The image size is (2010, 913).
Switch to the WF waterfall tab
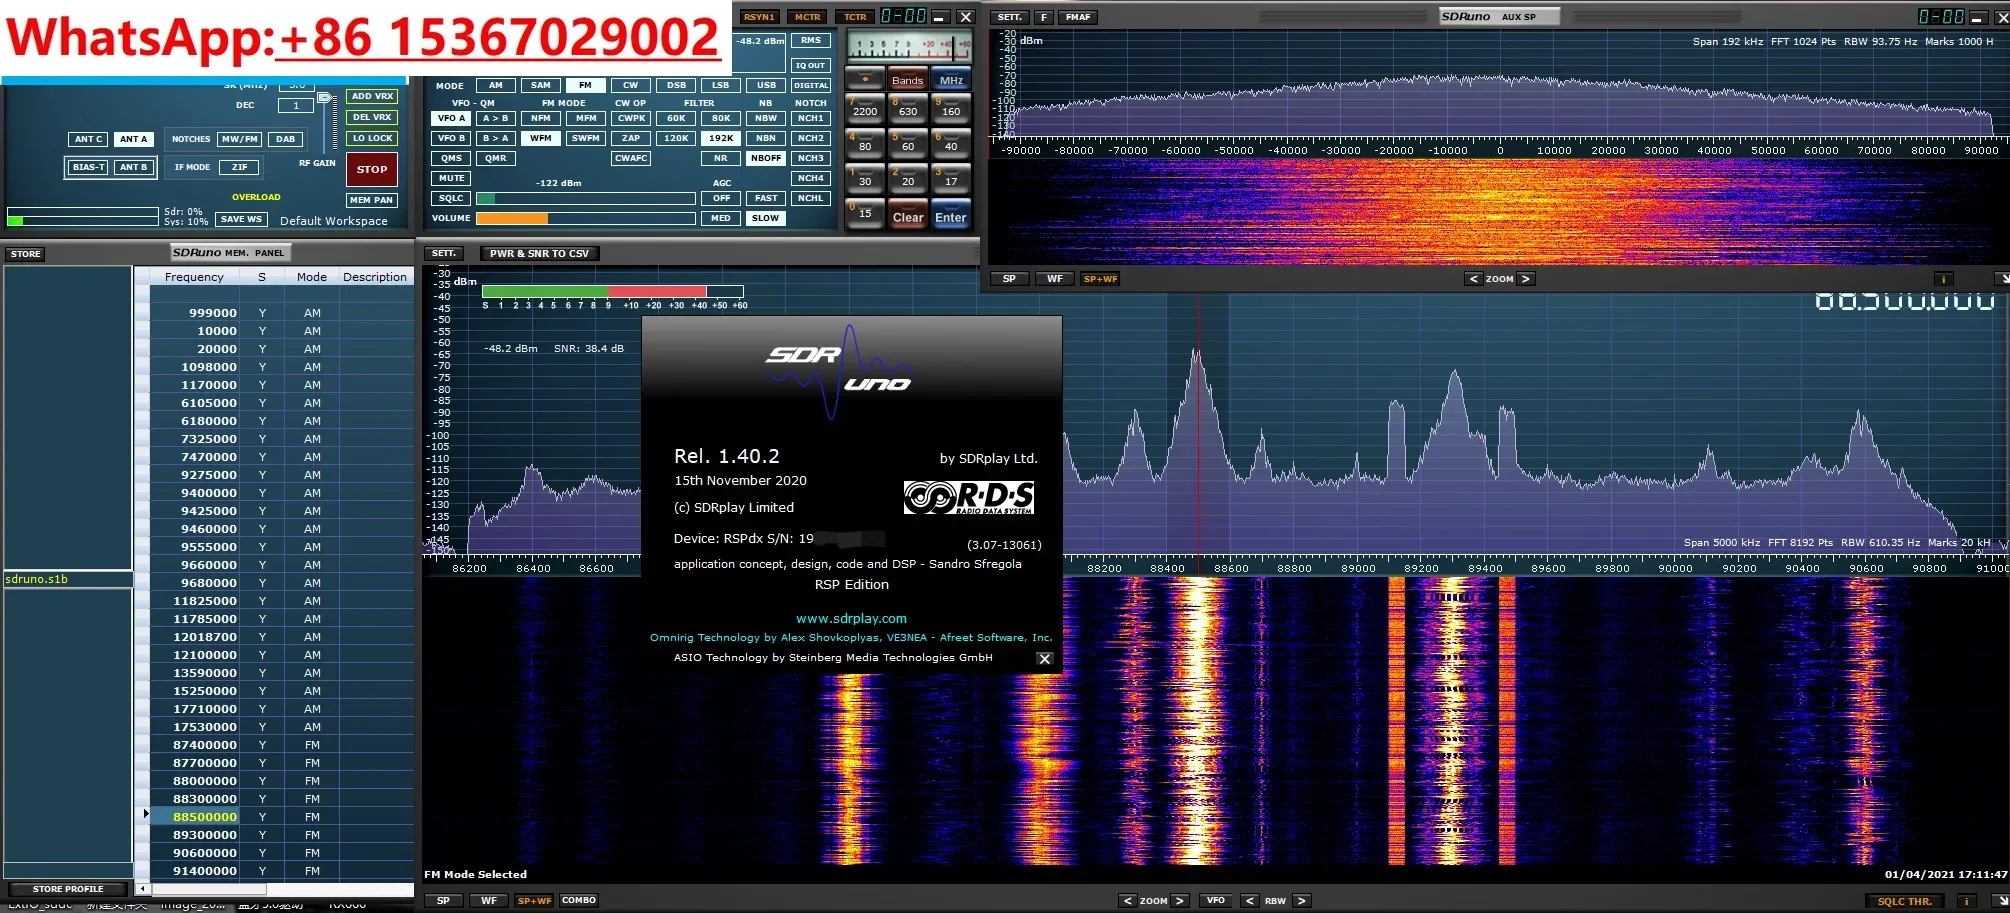coord(489,900)
